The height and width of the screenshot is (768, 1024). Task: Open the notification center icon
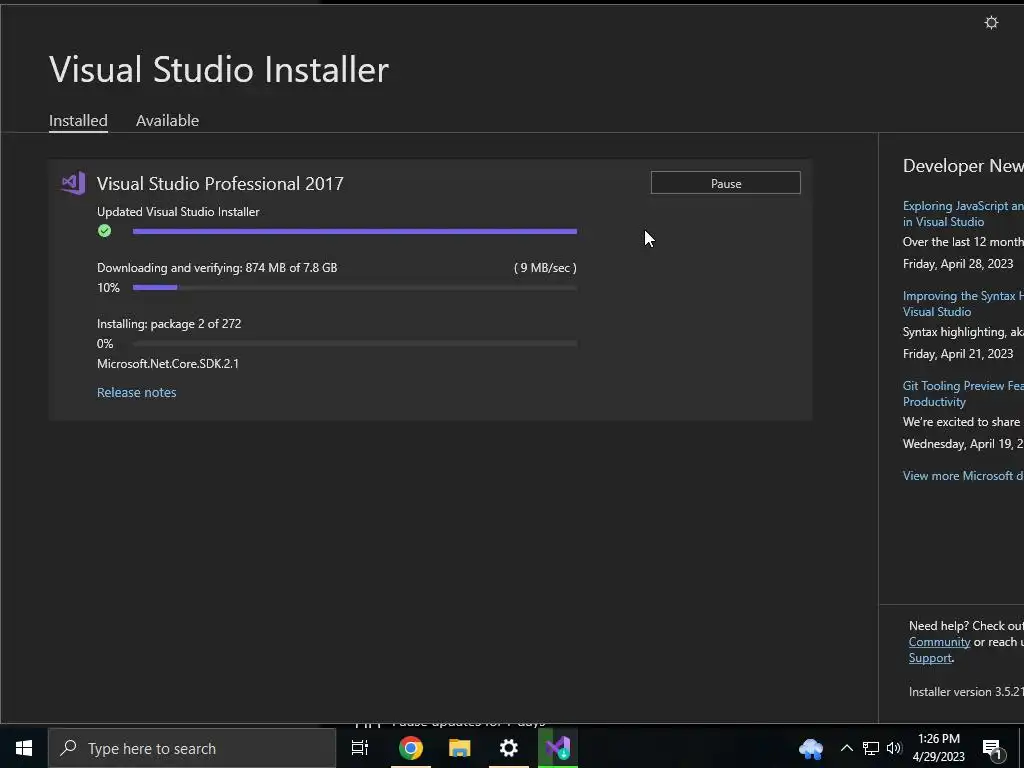[992, 749]
